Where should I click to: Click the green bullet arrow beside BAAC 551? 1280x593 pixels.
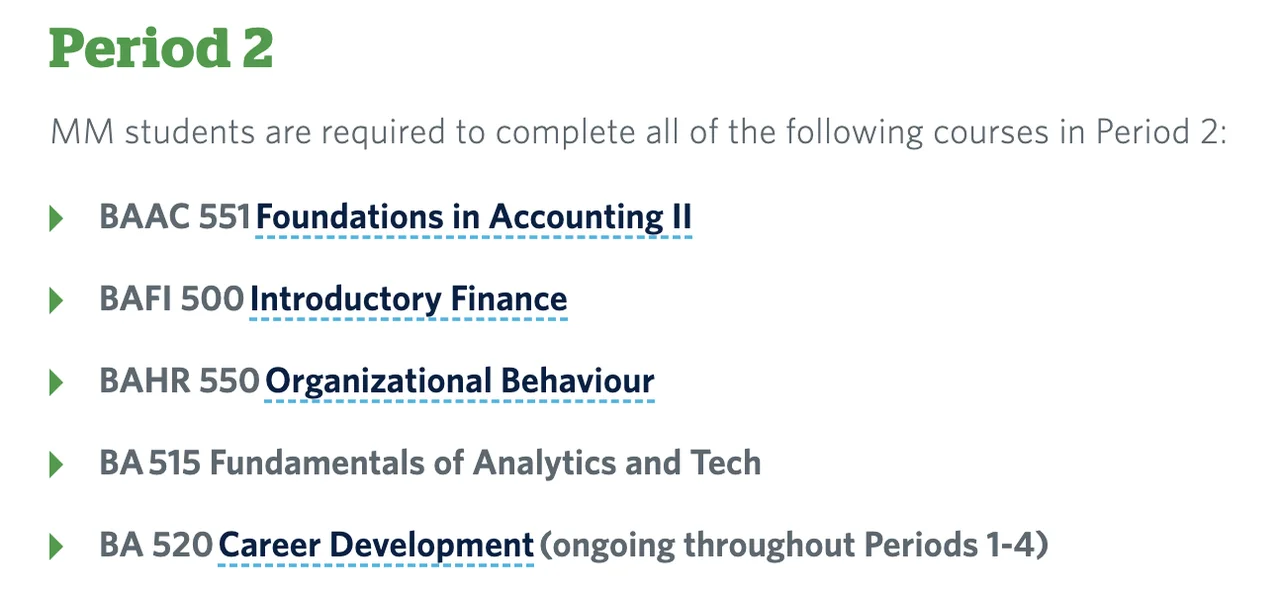[56, 217]
